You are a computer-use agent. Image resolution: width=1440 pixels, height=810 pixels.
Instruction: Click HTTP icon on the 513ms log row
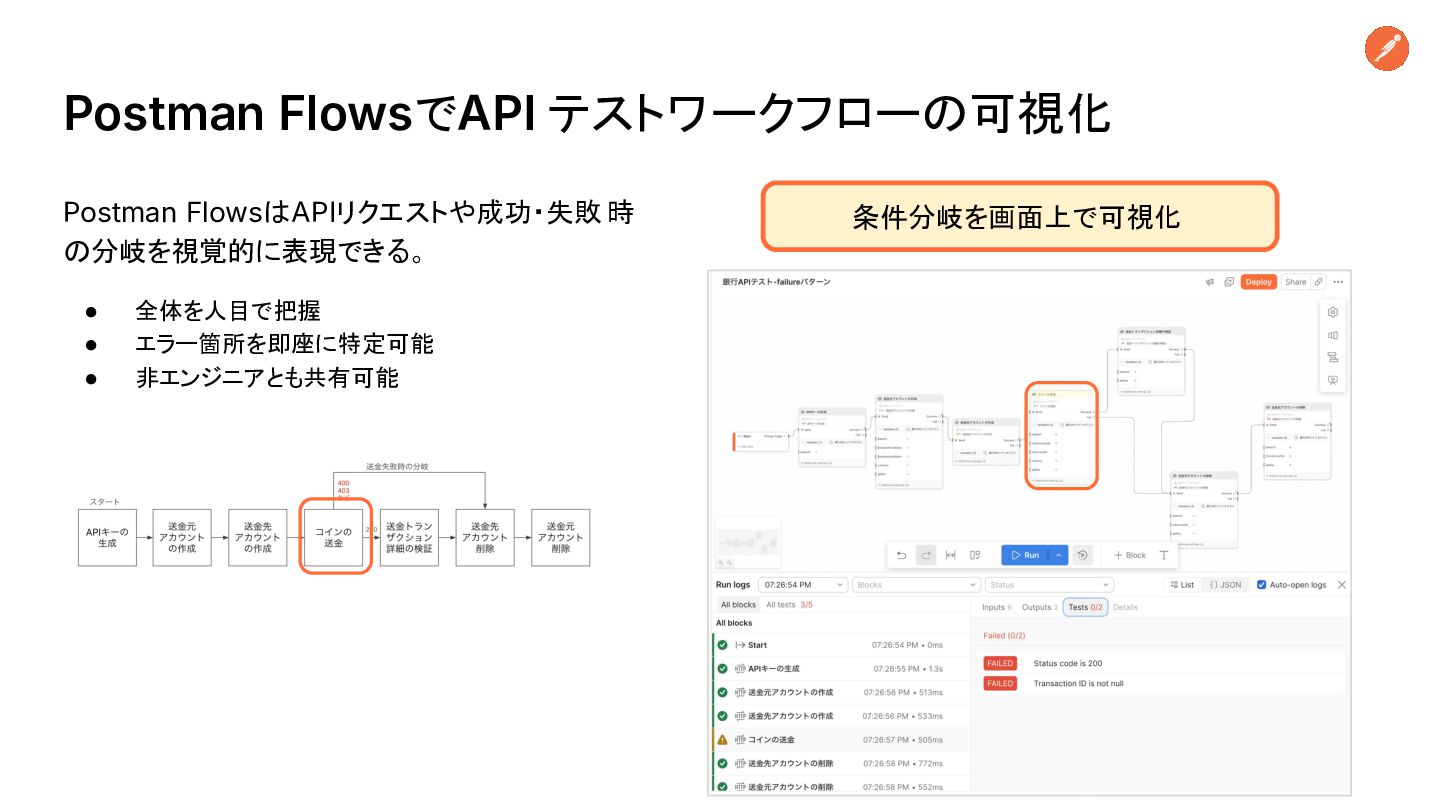point(740,692)
